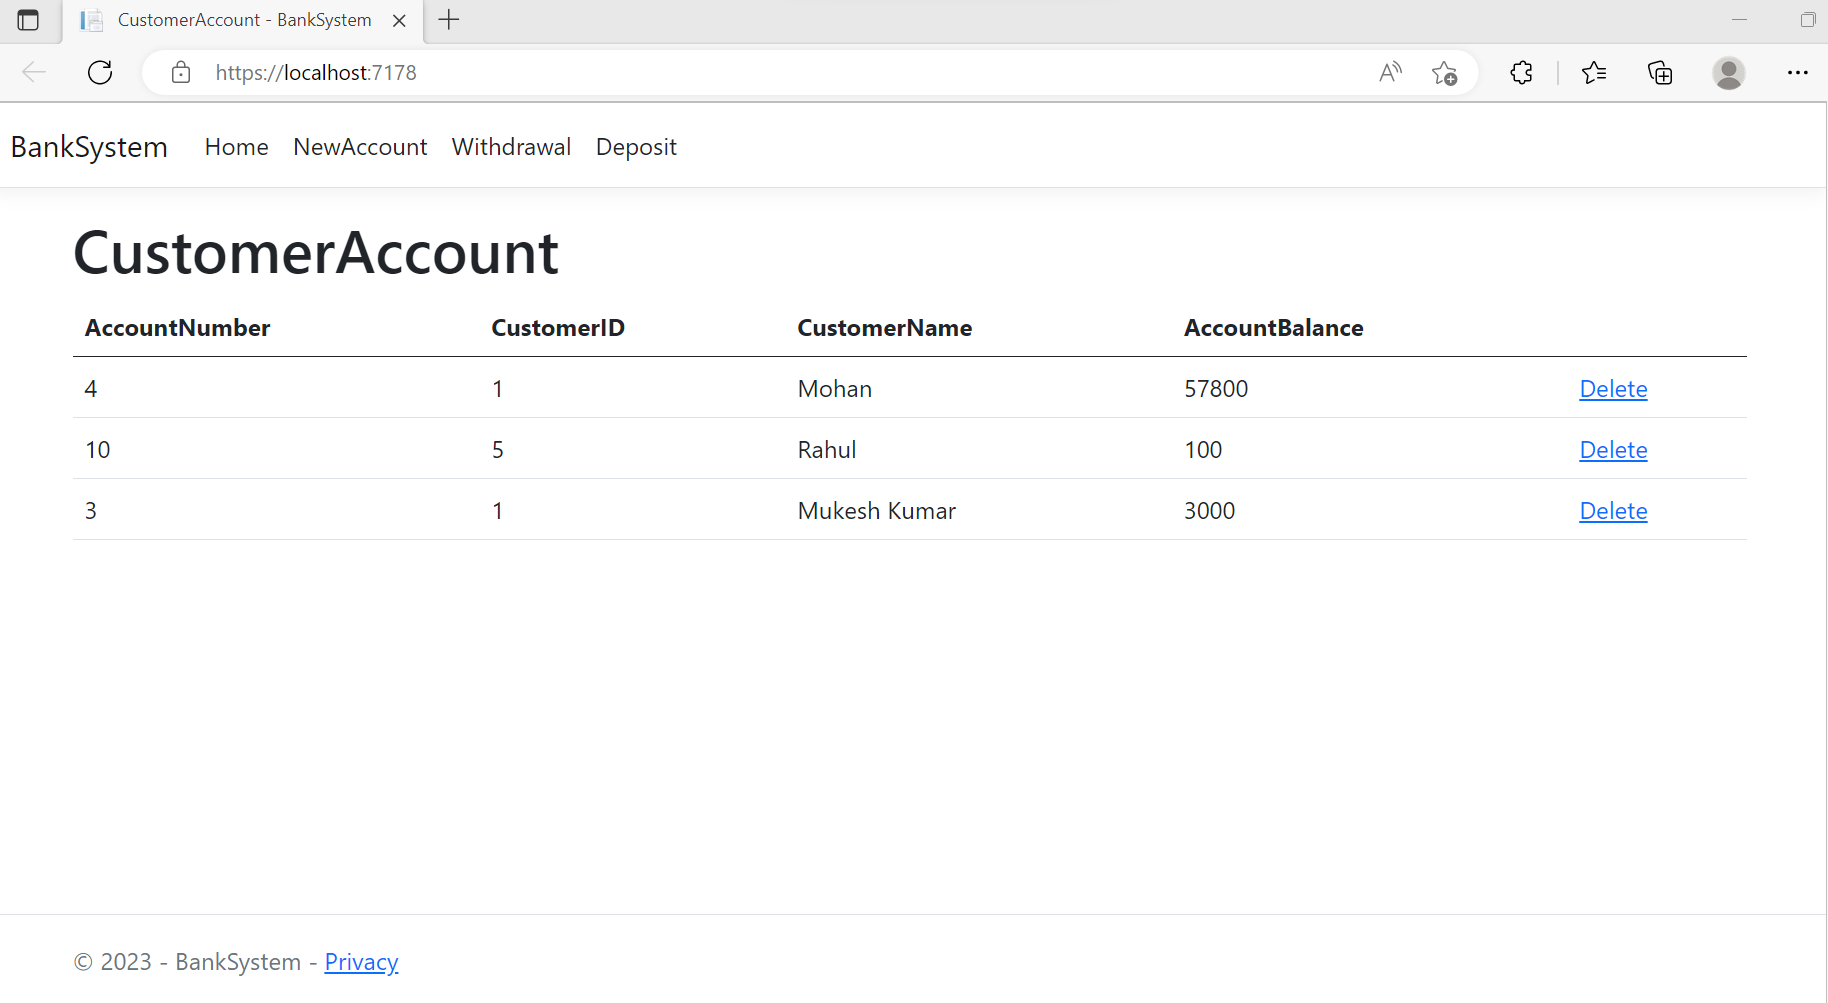The image size is (1828, 1003).
Task: Open the browser Extensions icon
Action: pyautogui.click(x=1521, y=72)
